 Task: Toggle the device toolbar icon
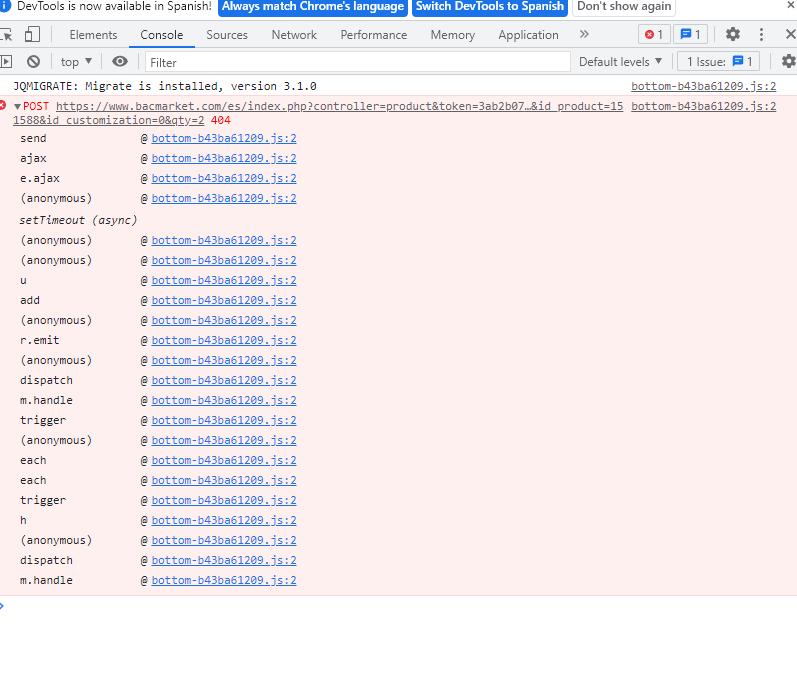(32, 35)
